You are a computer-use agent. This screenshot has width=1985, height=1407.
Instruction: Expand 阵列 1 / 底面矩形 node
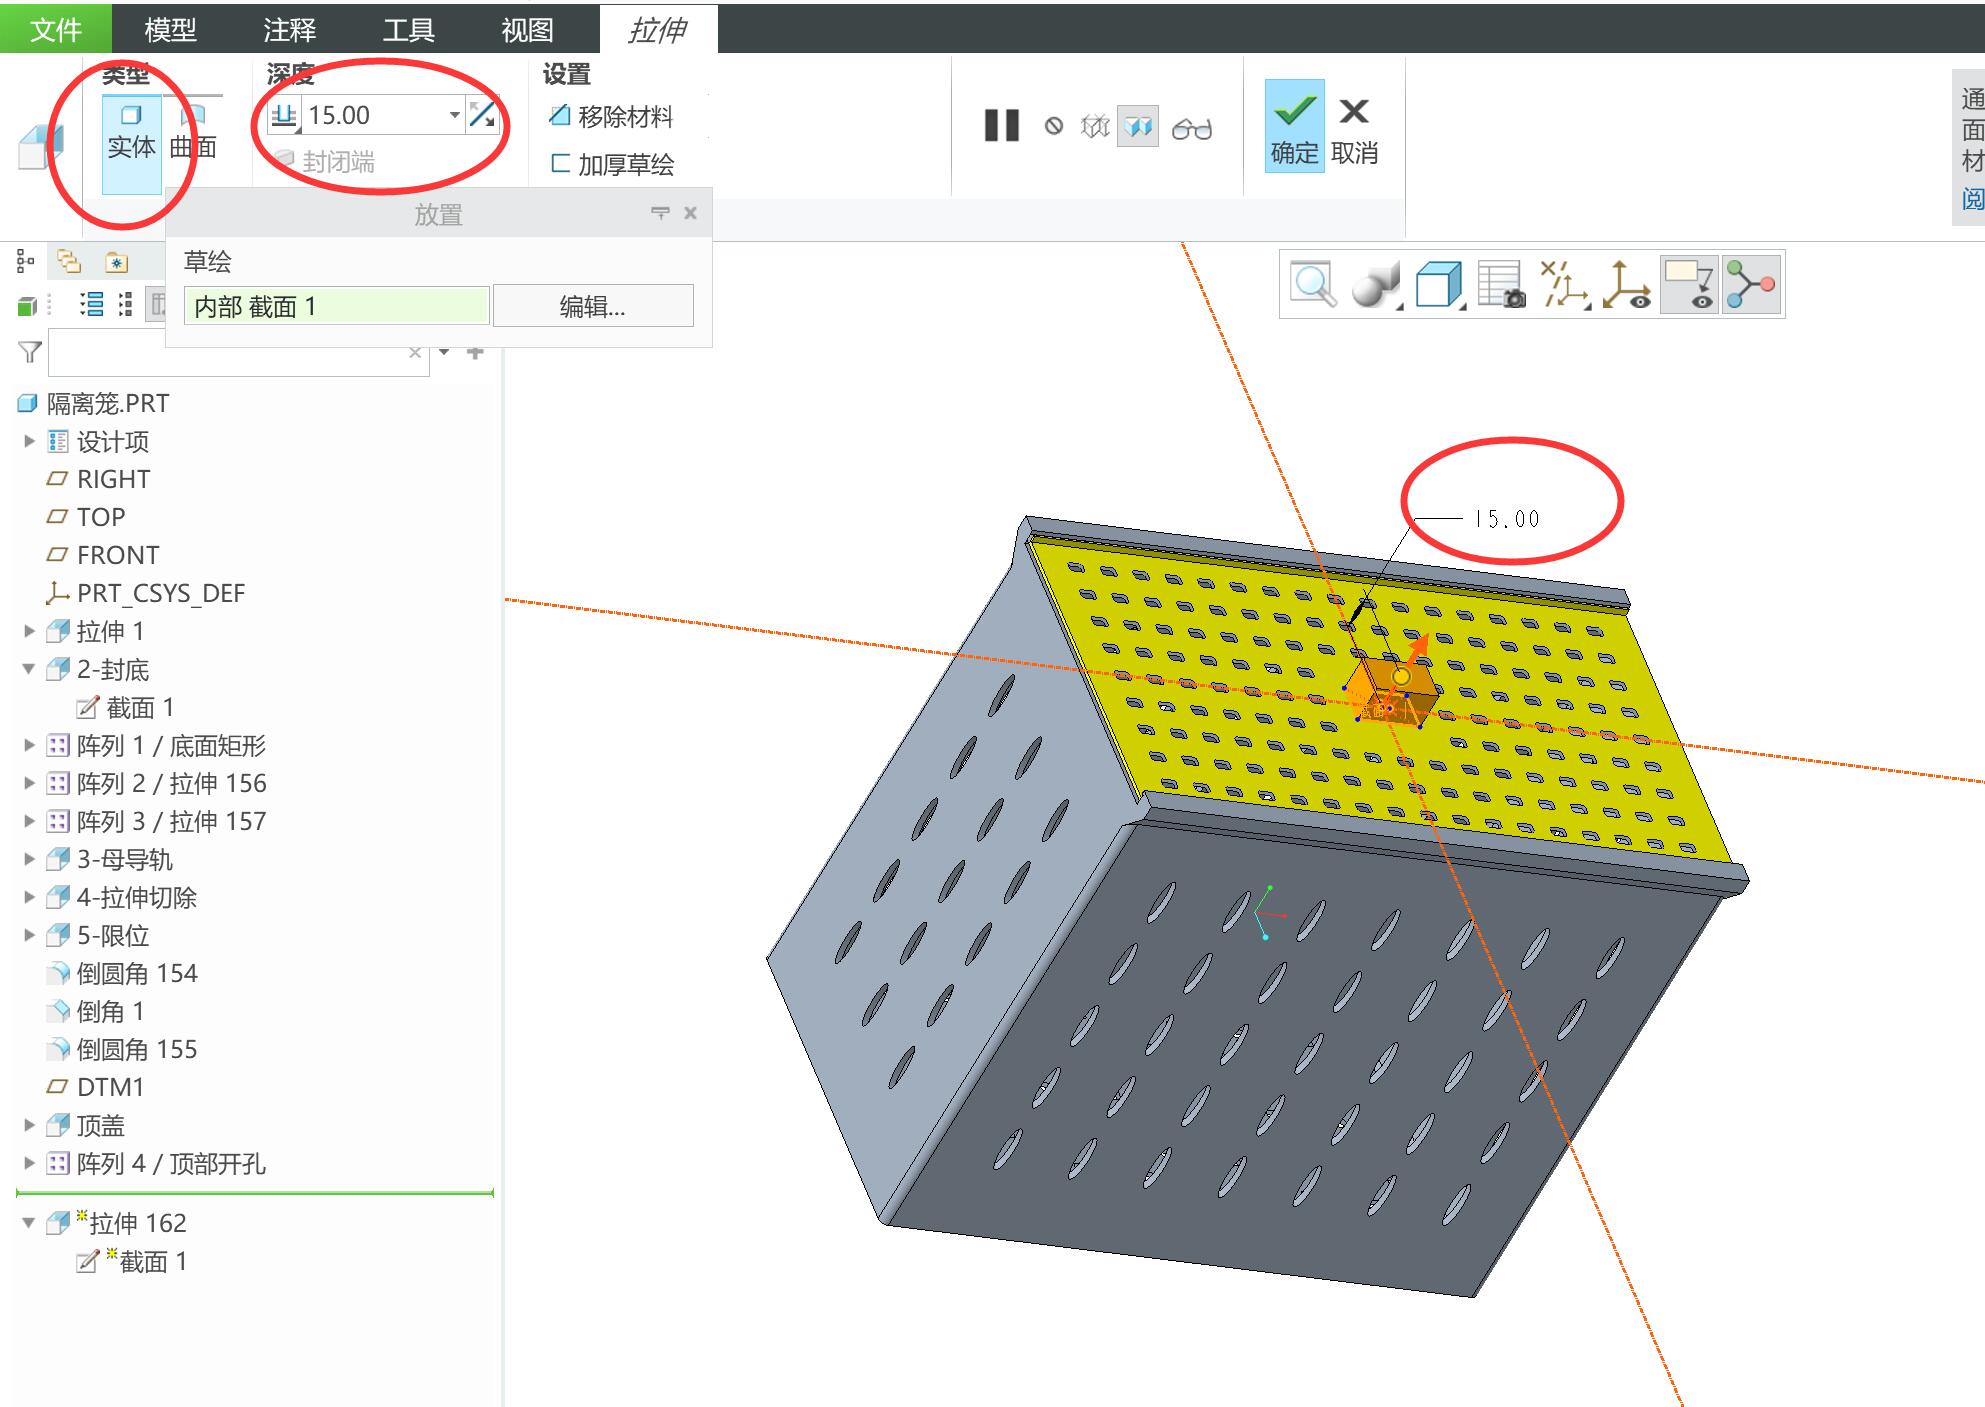pyautogui.click(x=29, y=745)
